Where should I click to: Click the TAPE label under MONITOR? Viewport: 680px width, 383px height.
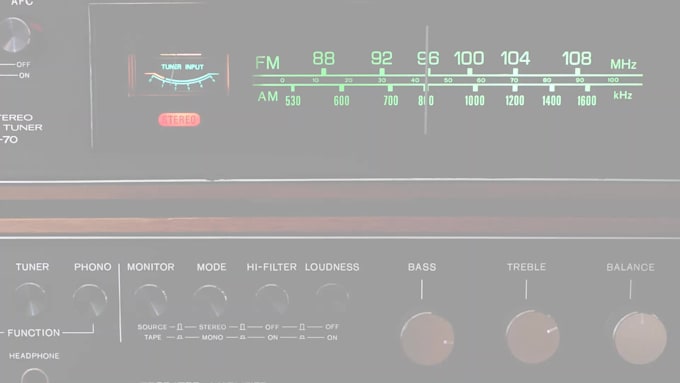pyautogui.click(x=153, y=337)
